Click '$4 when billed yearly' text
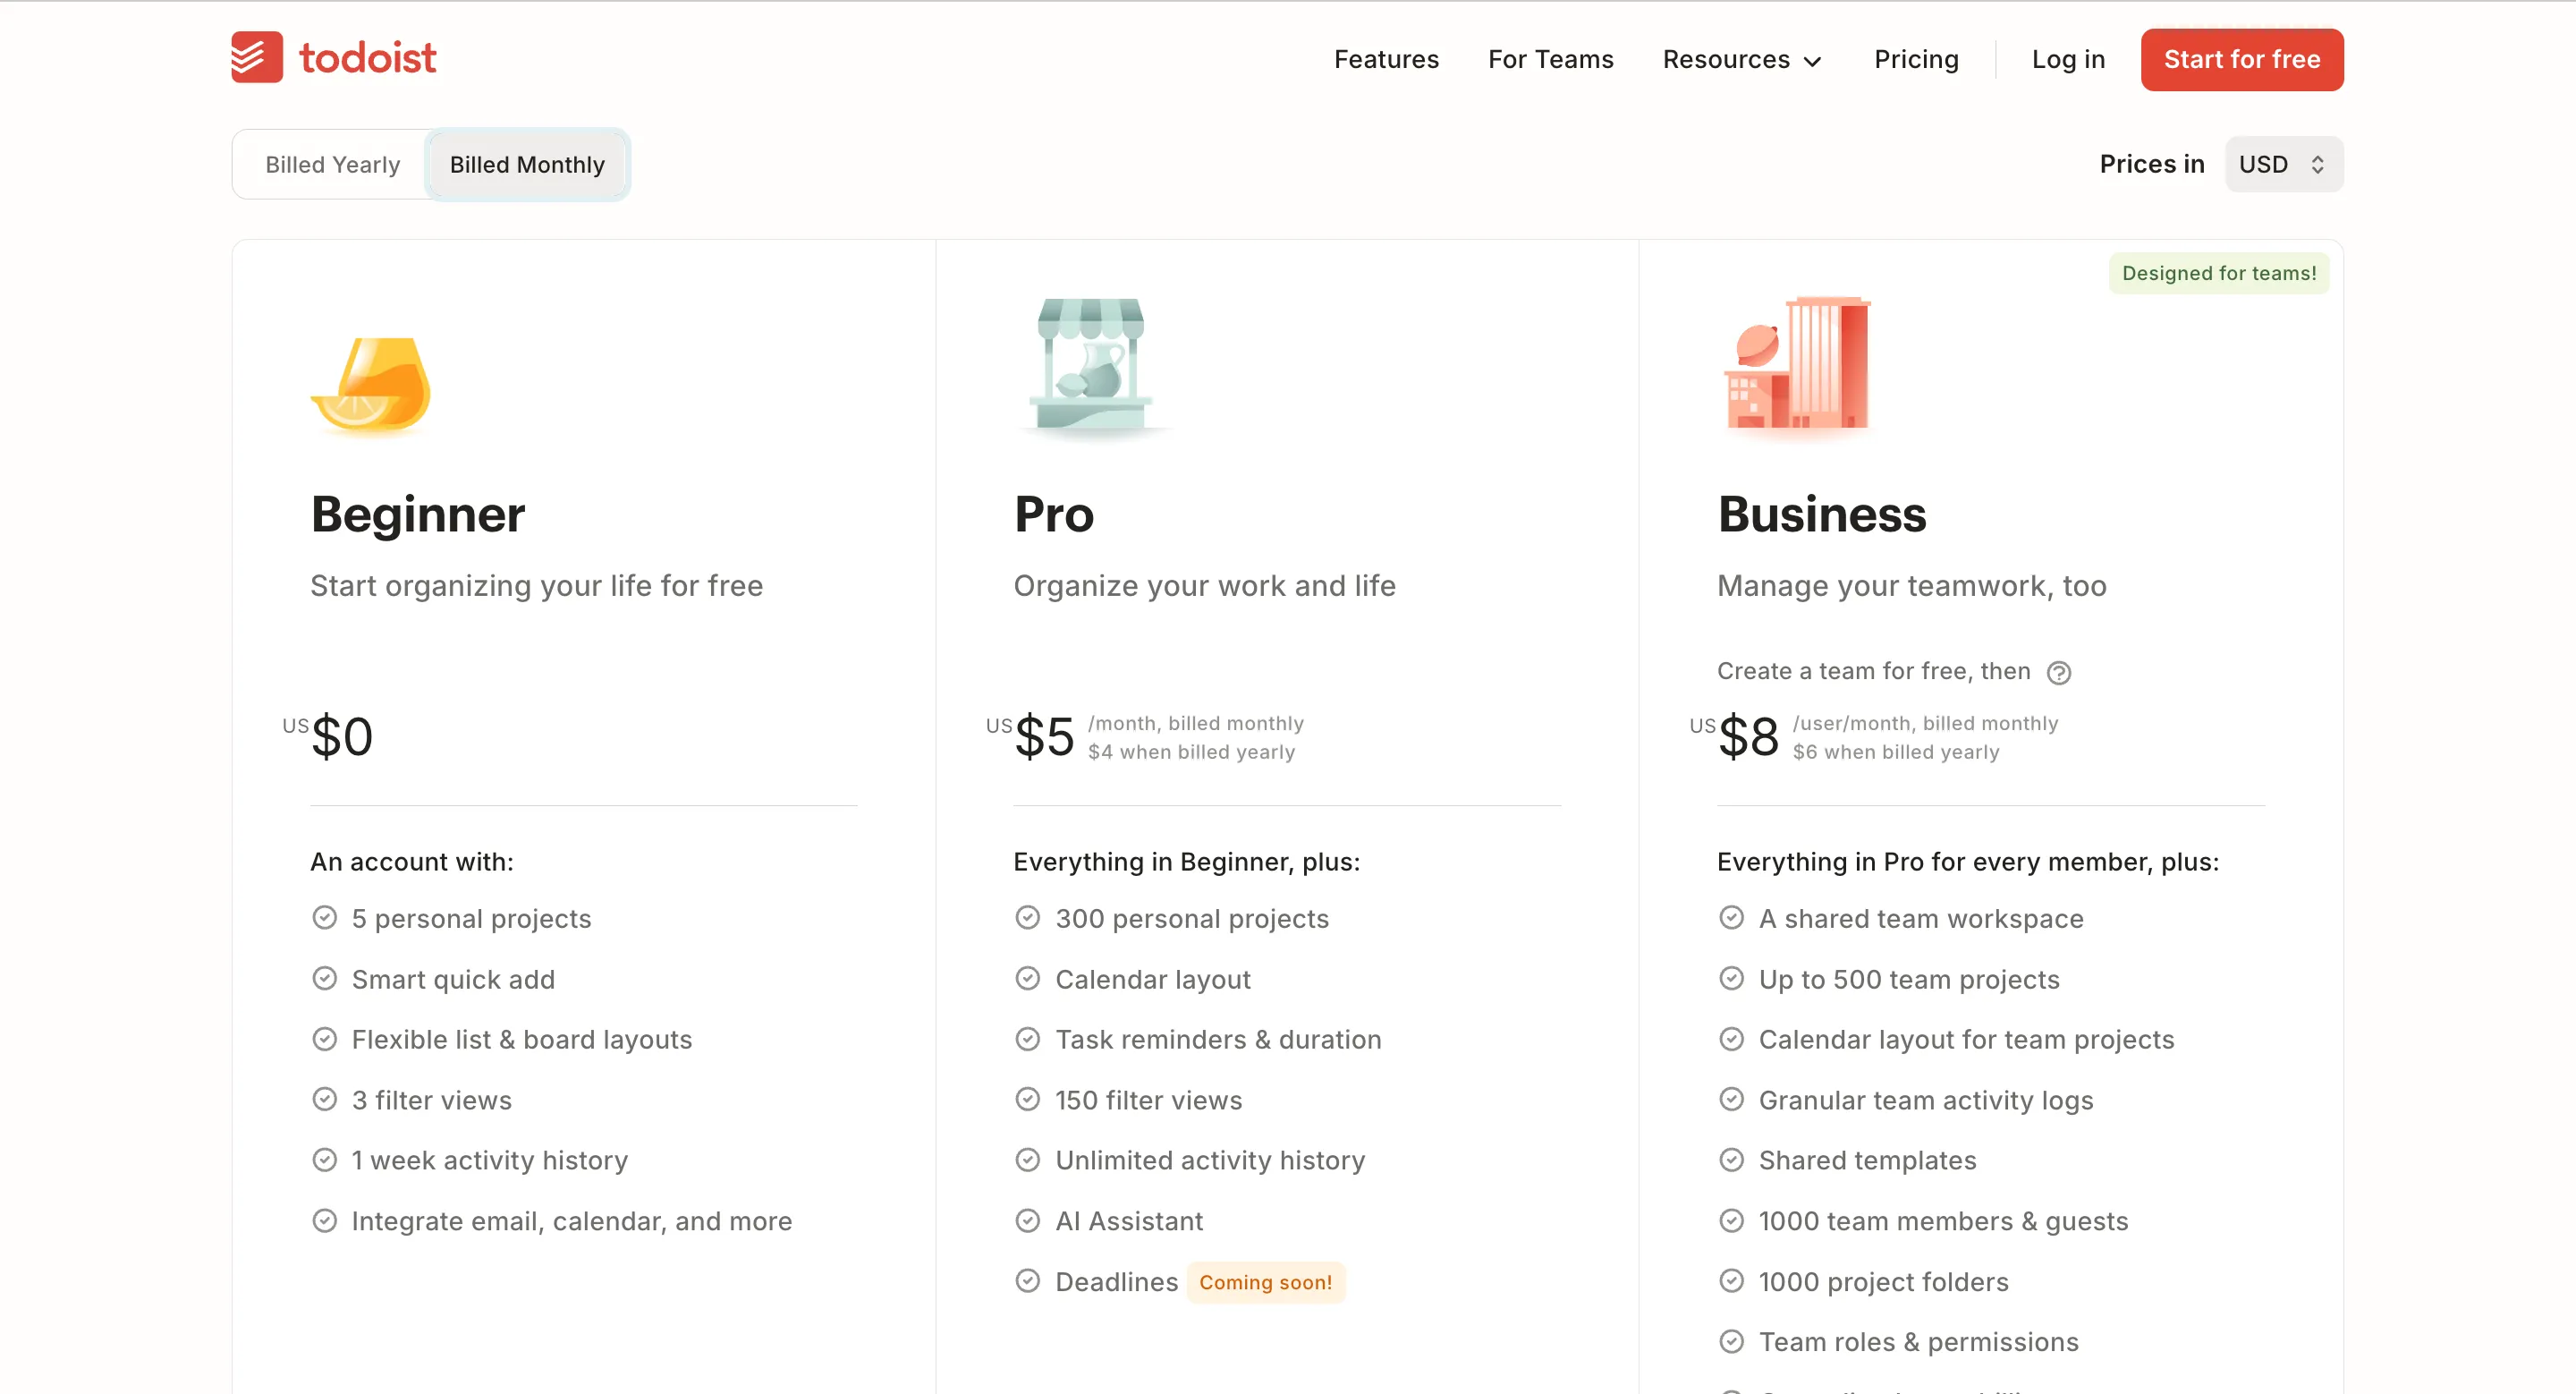Viewport: 2576px width, 1394px height. coord(1191,752)
